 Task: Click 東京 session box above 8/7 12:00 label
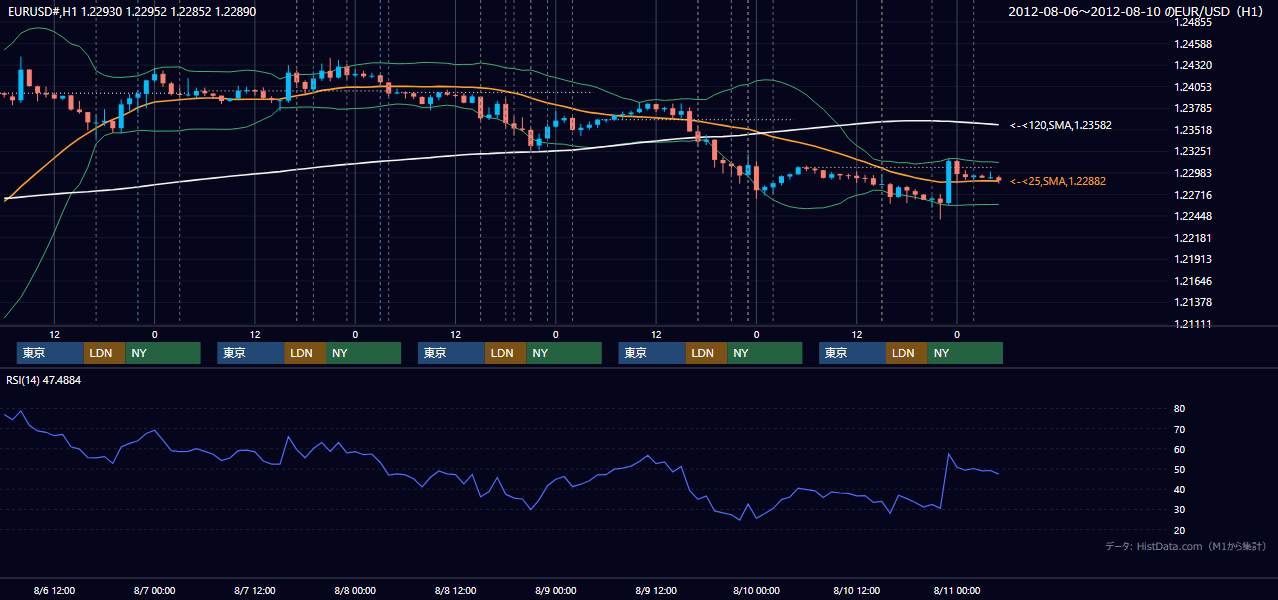[x=251, y=353]
